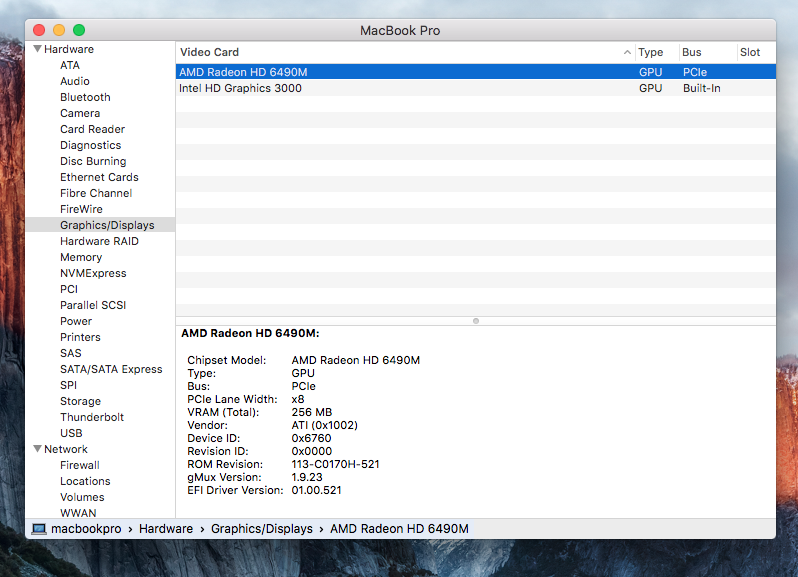Image resolution: width=798 pixels, height=577 pixels.
Task: Click the EFI Driver Version value 01.00.521
Action: click(317, 490)
